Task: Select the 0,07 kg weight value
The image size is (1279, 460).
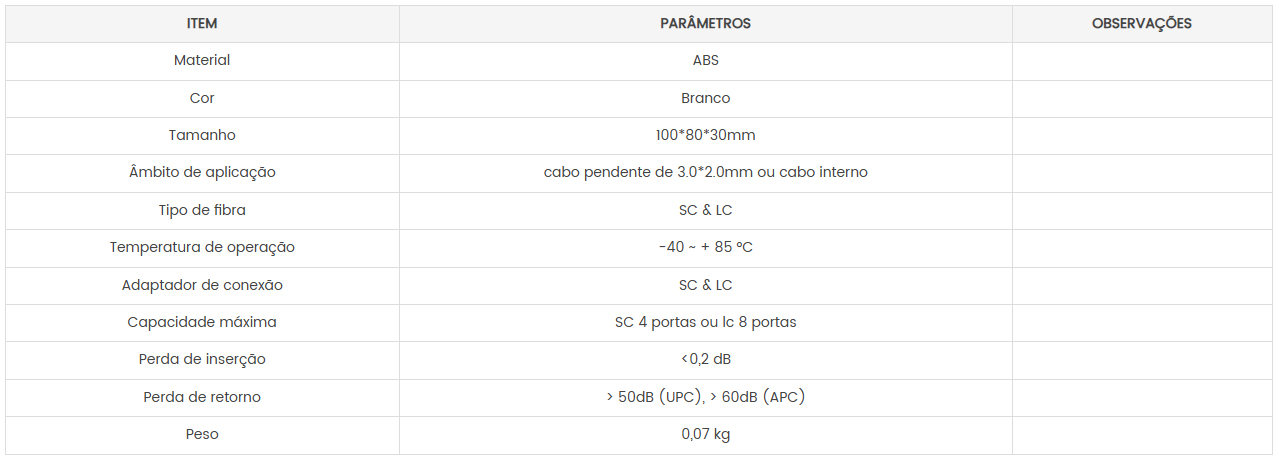Action: point(705,434)
